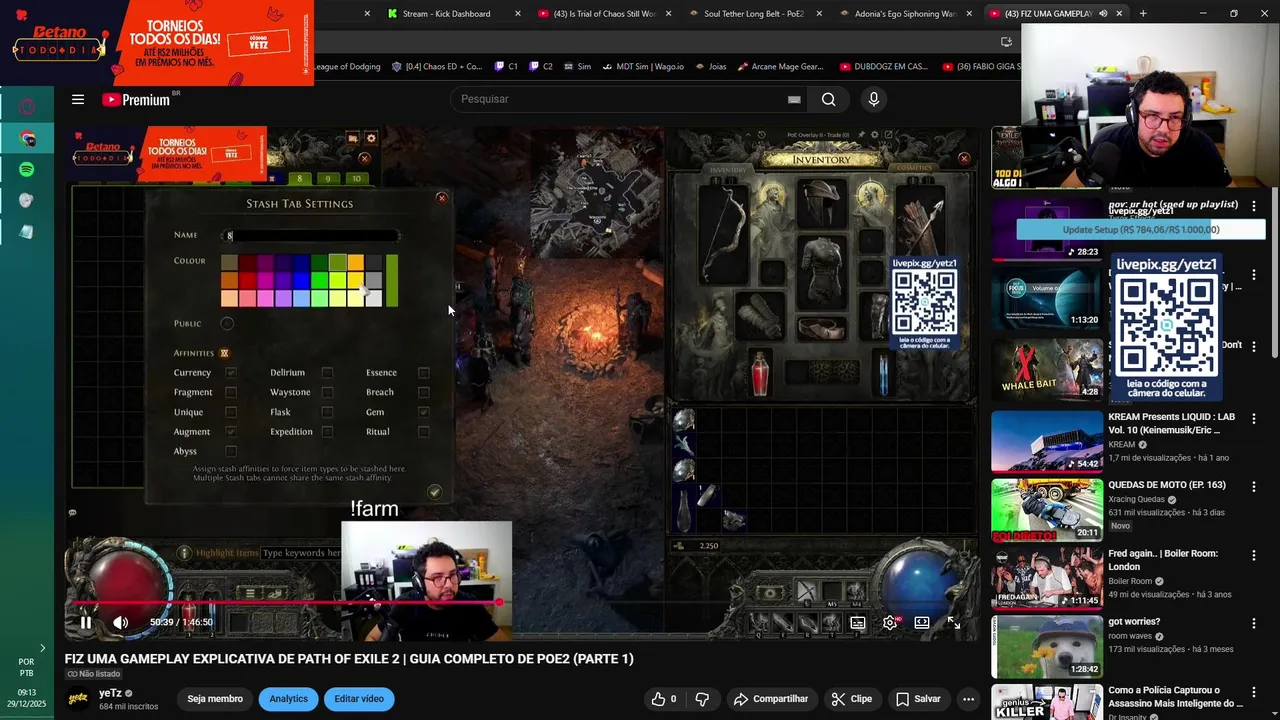Image resolution: width=1280 pixels, height=720 pixels.
Task: Click the Editar vídeo button
Action: 359,699
